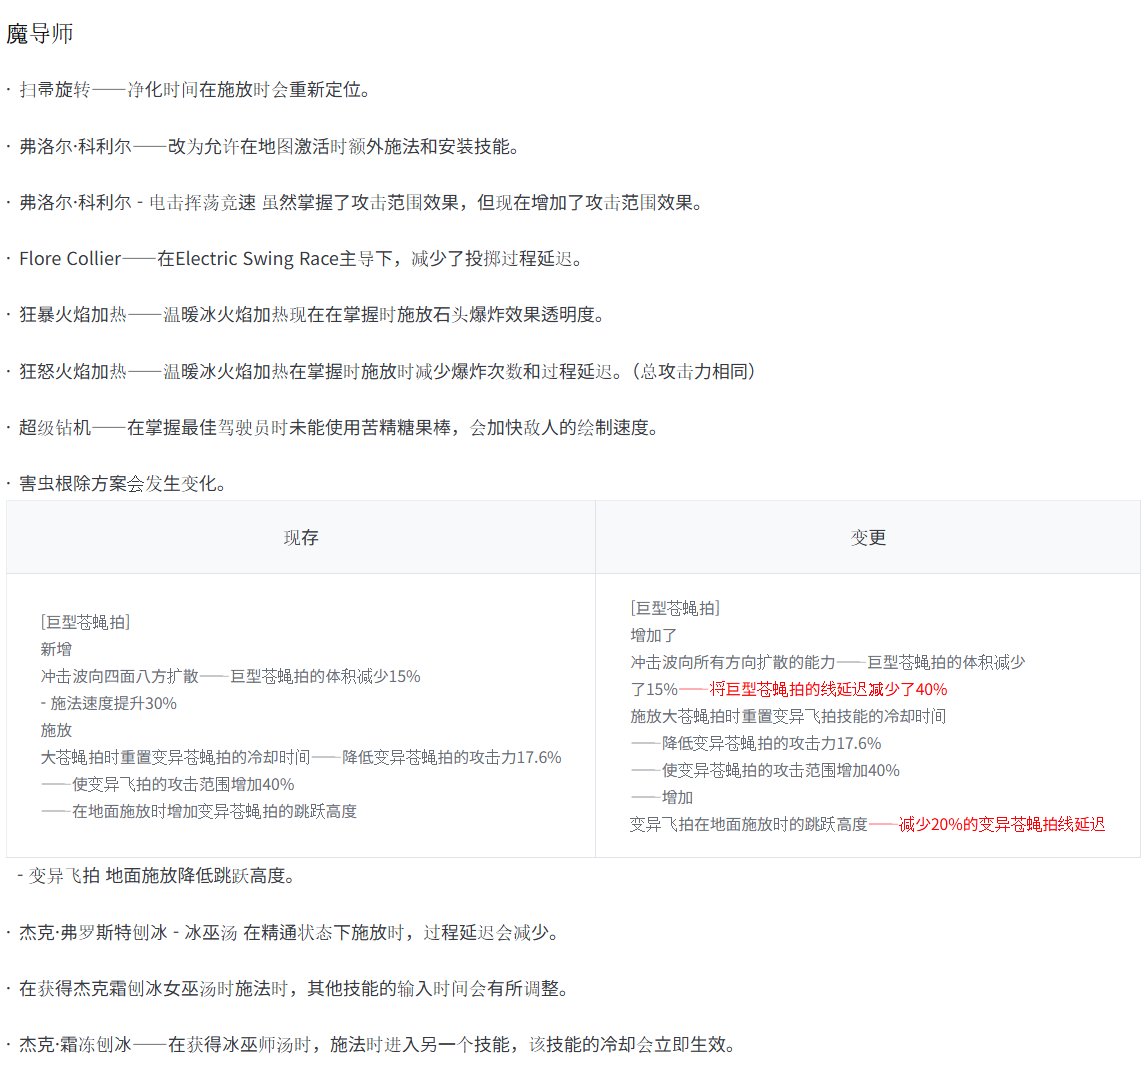
Task: Select the 变更 table column header
Action: 866,537
